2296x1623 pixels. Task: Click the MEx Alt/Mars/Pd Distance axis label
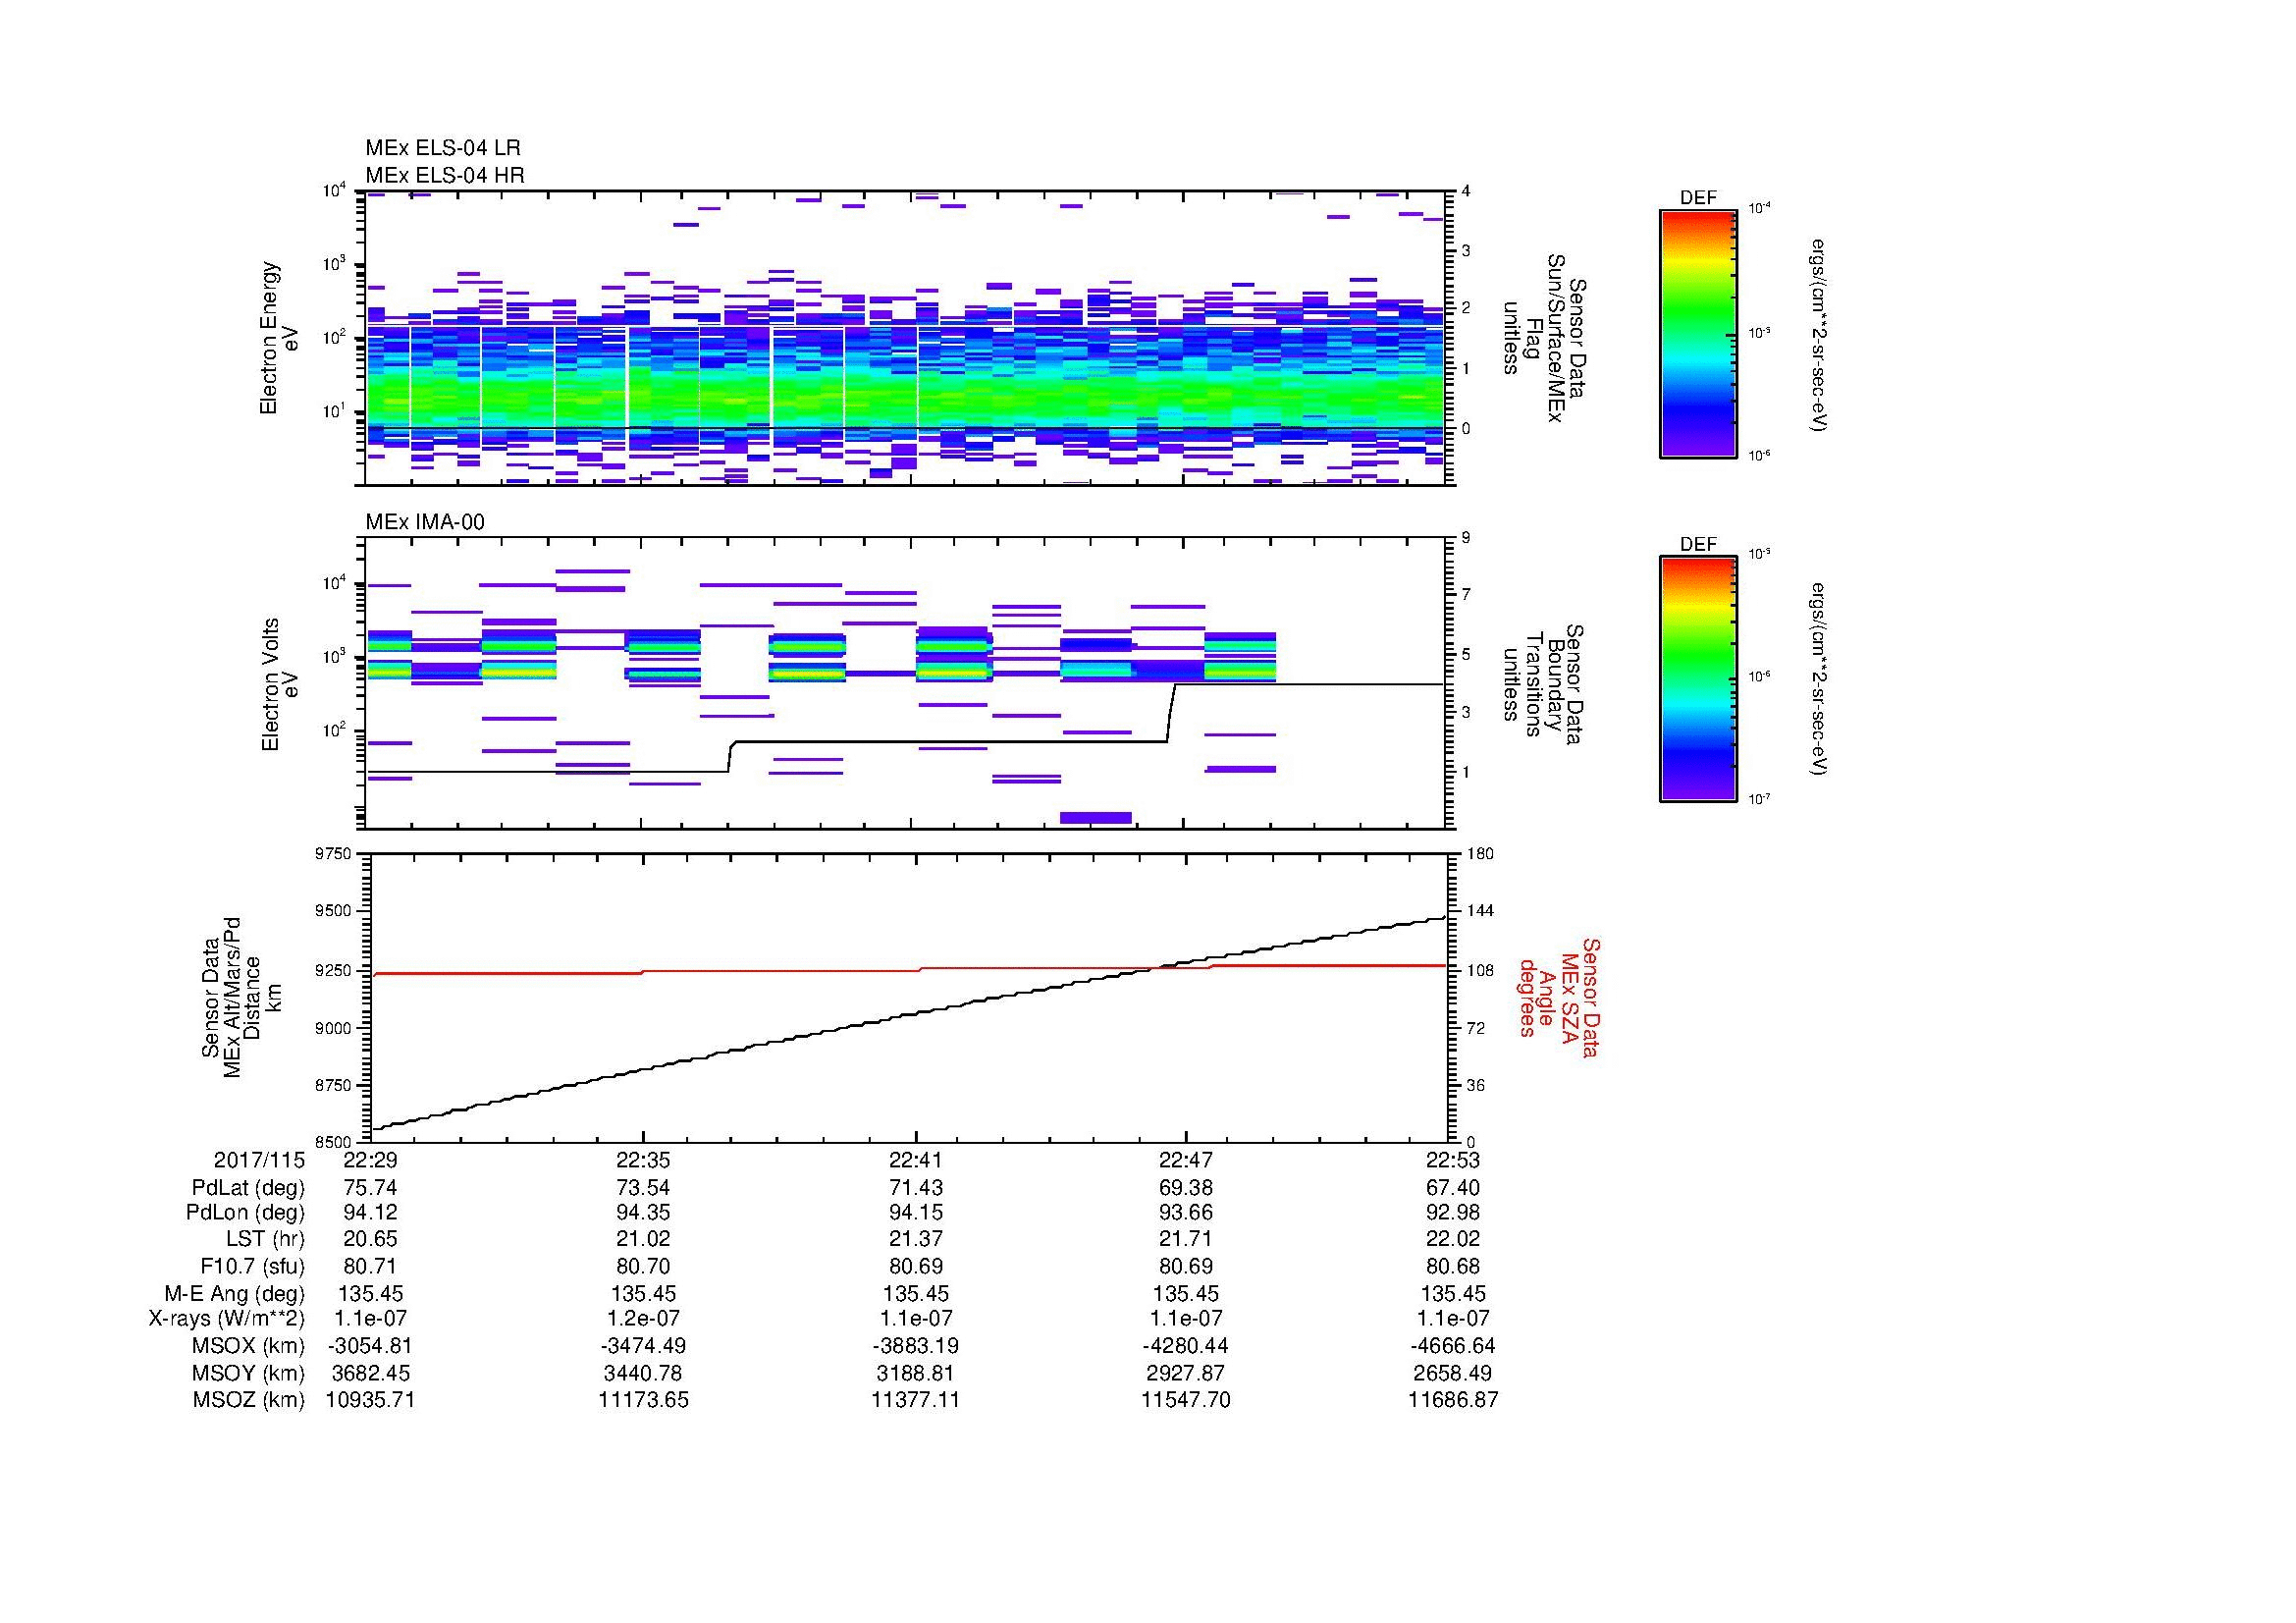pos(241,997)
